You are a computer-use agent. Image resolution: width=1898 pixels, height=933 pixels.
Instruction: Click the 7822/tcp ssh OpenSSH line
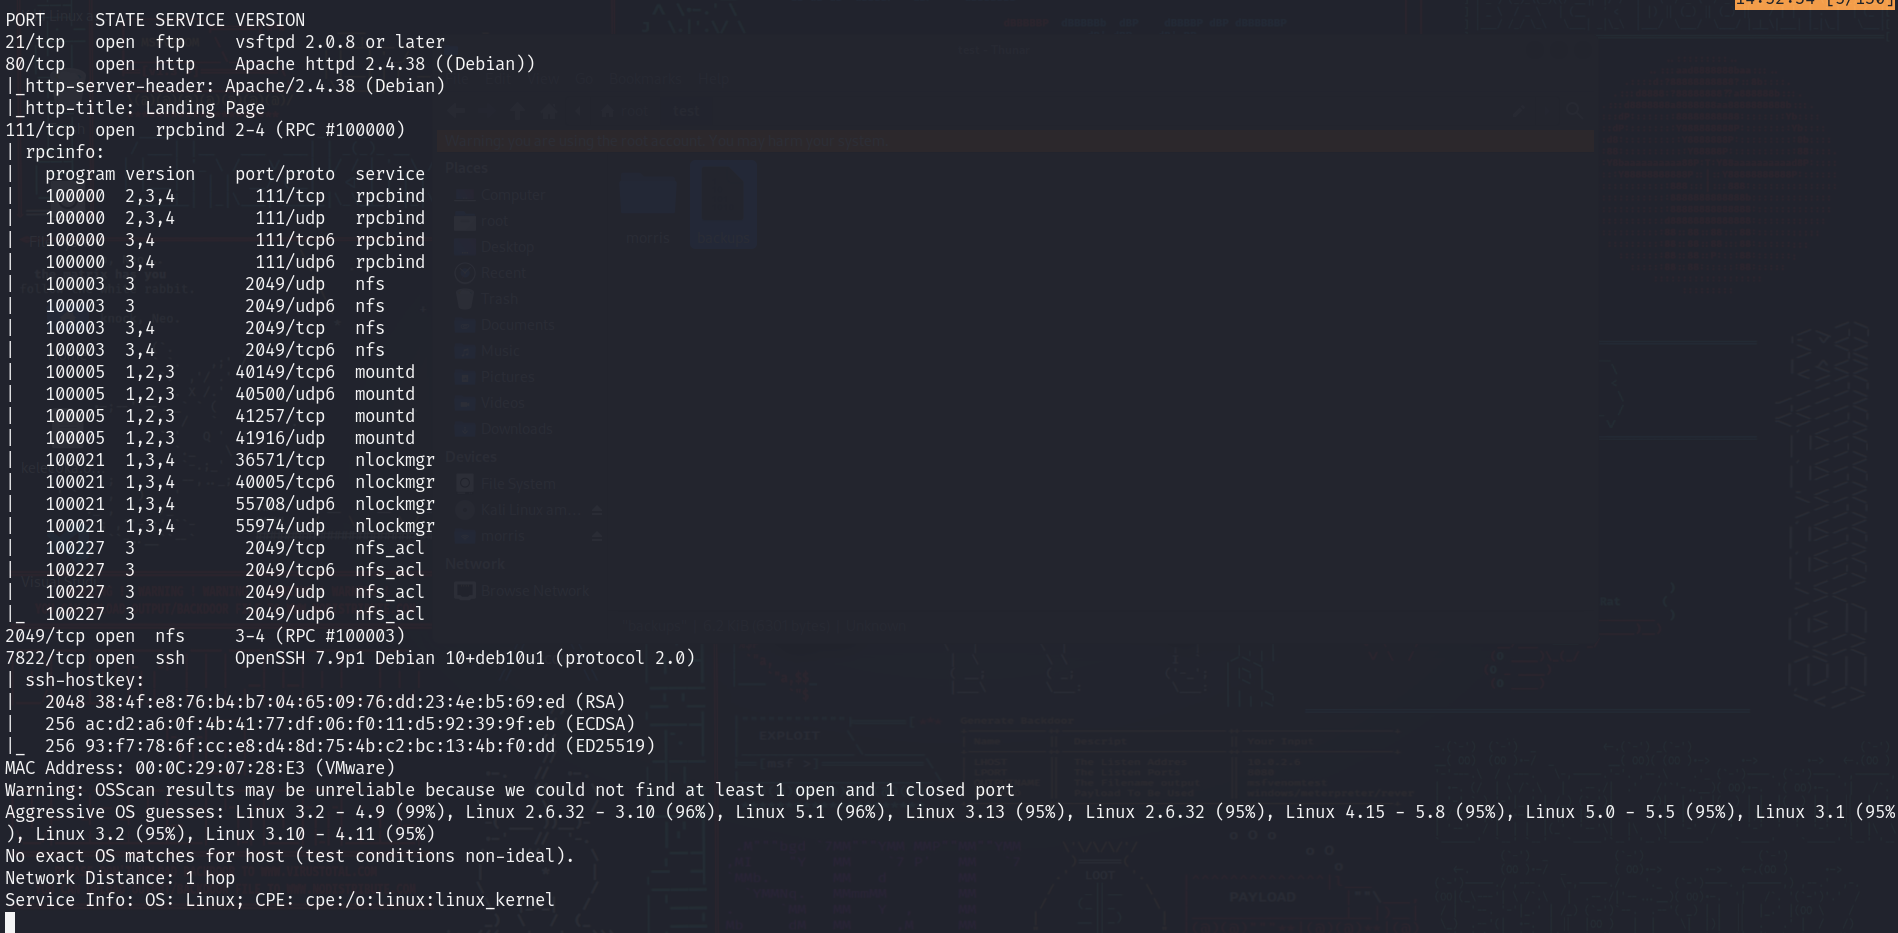[x=350, y=658]
